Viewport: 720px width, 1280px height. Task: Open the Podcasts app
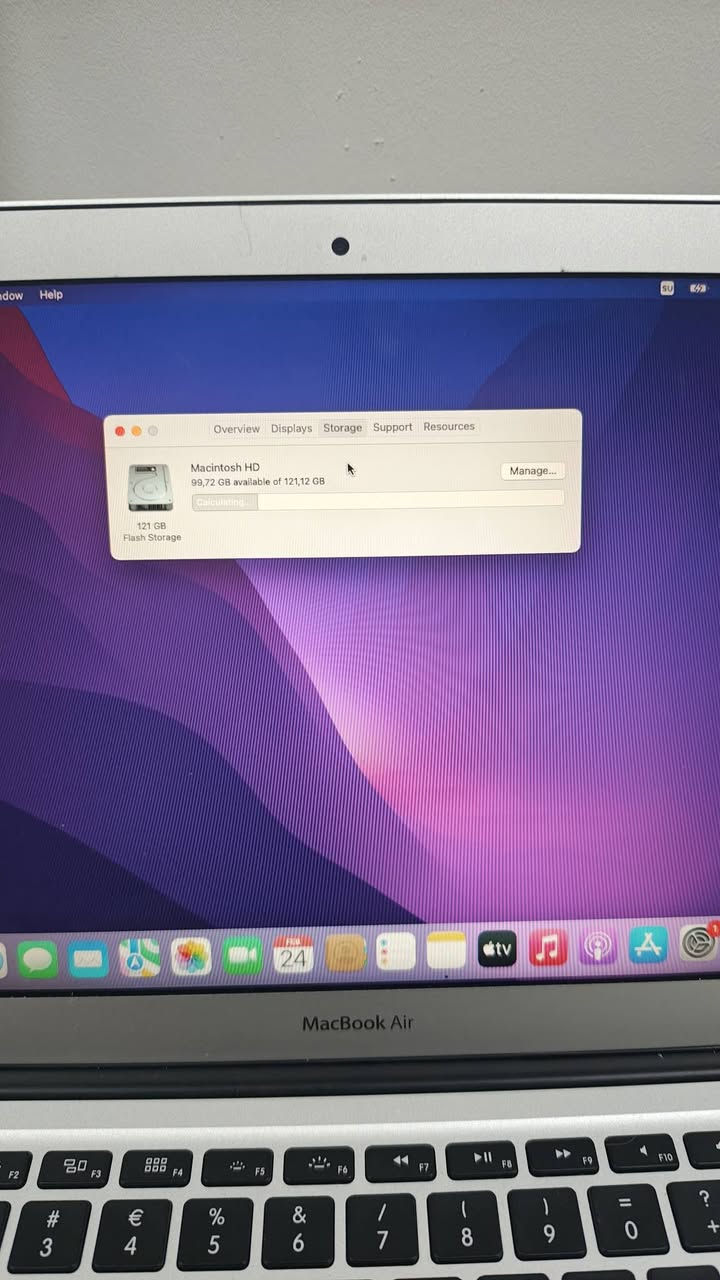(598, 947)
